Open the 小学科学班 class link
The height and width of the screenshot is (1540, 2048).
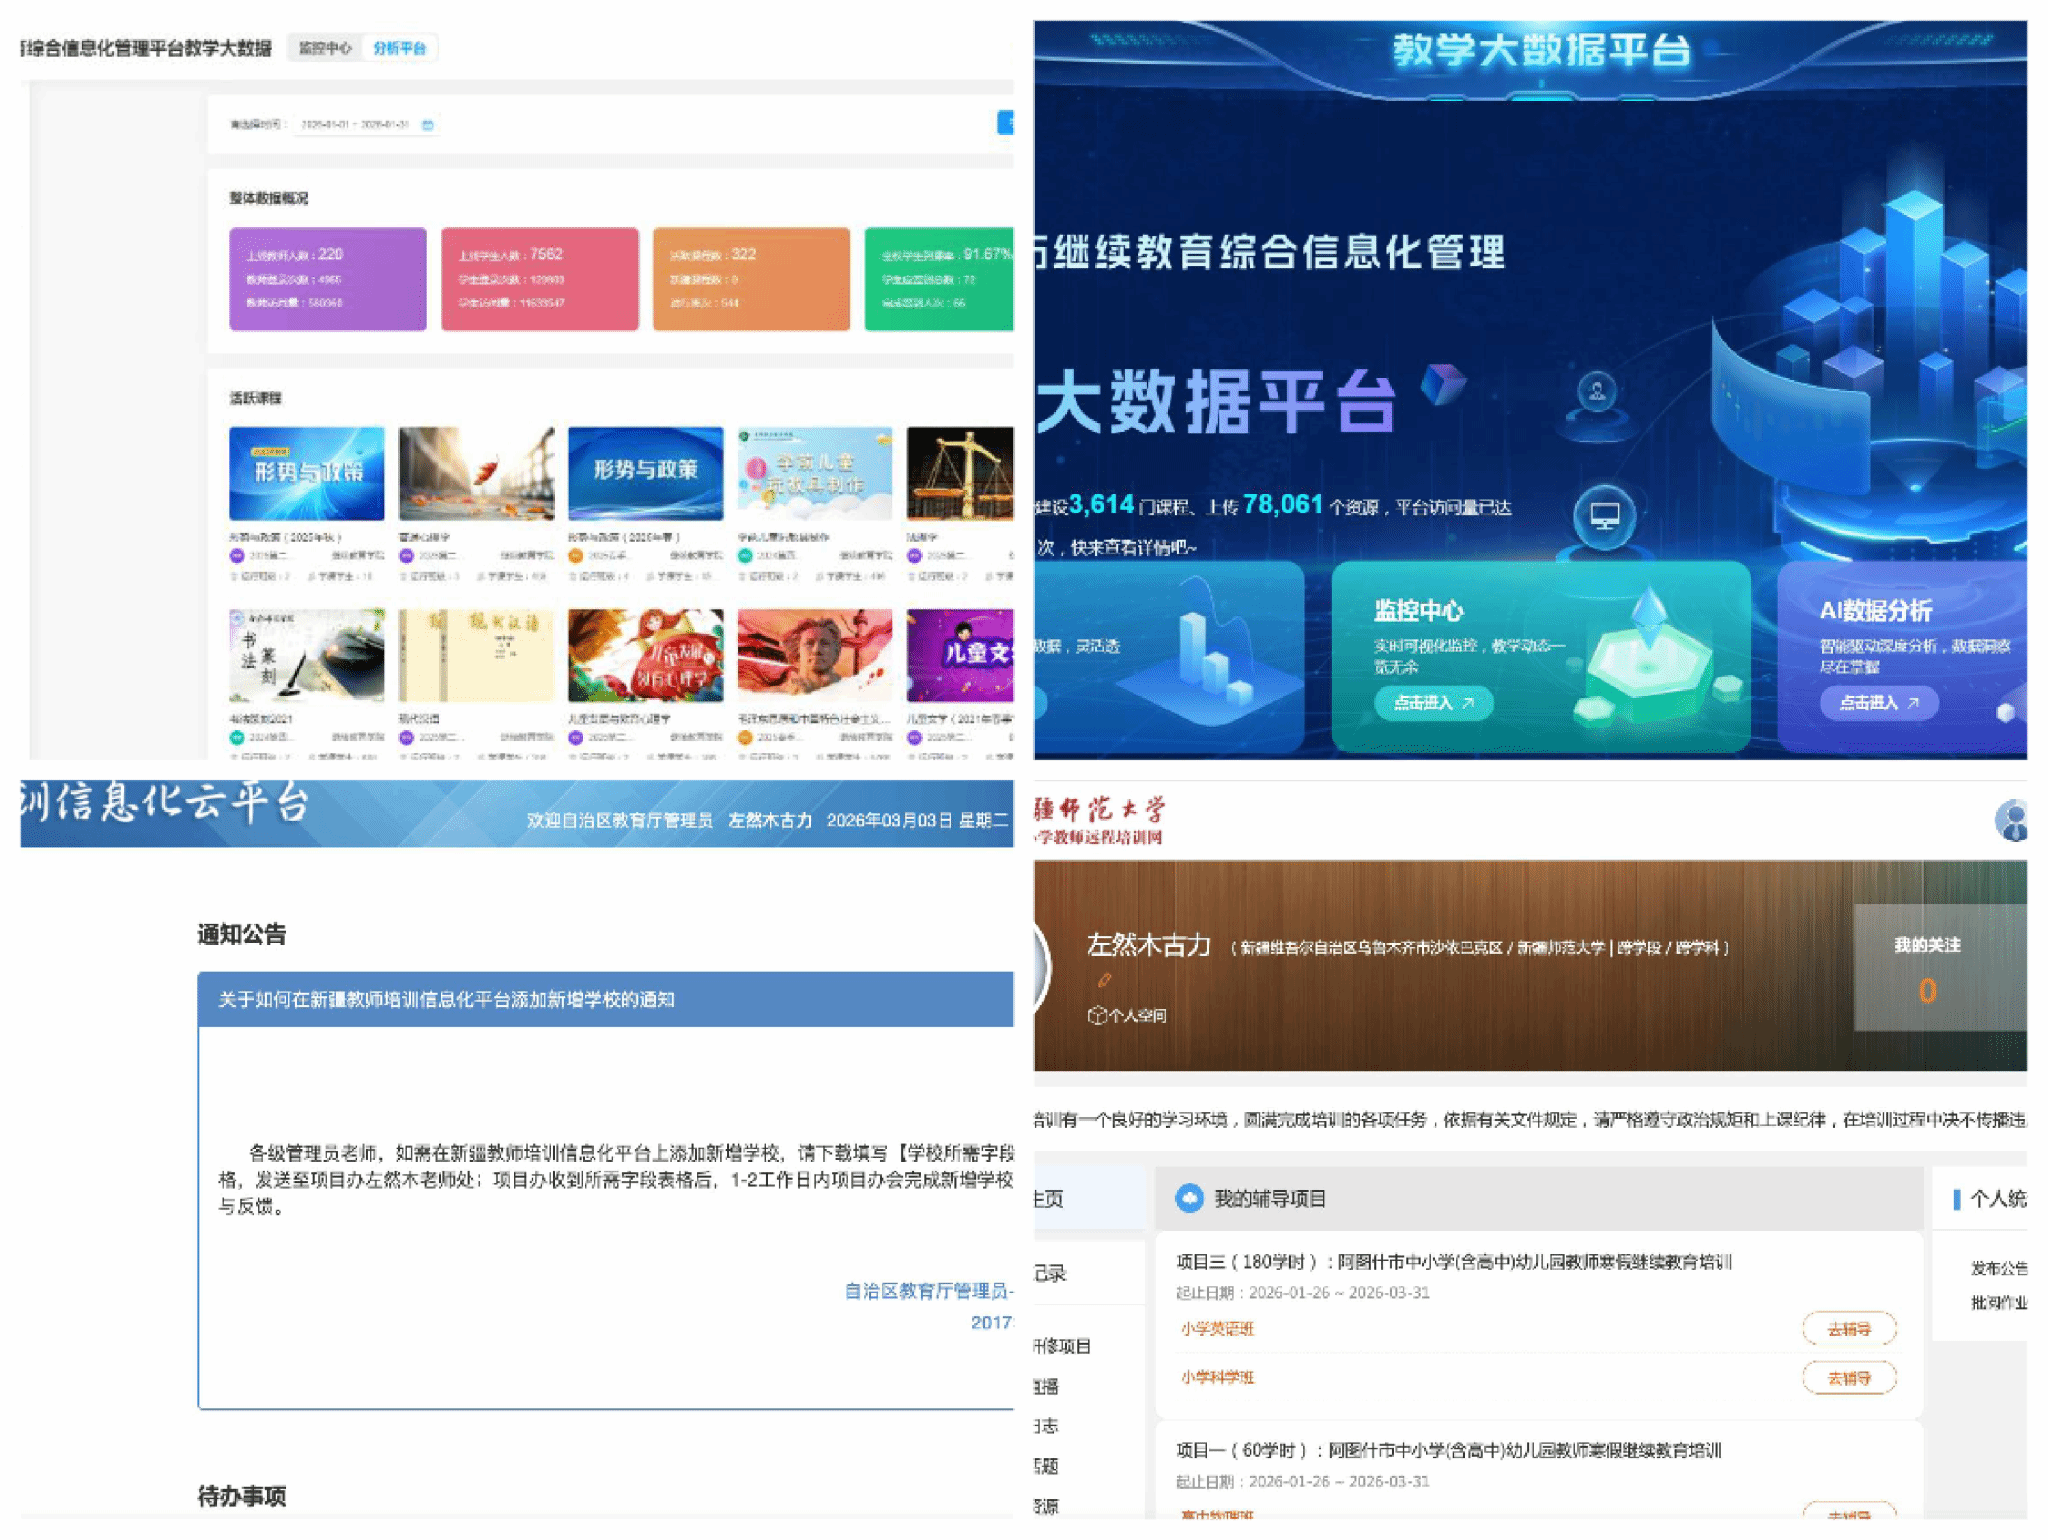[1217, 1377]
